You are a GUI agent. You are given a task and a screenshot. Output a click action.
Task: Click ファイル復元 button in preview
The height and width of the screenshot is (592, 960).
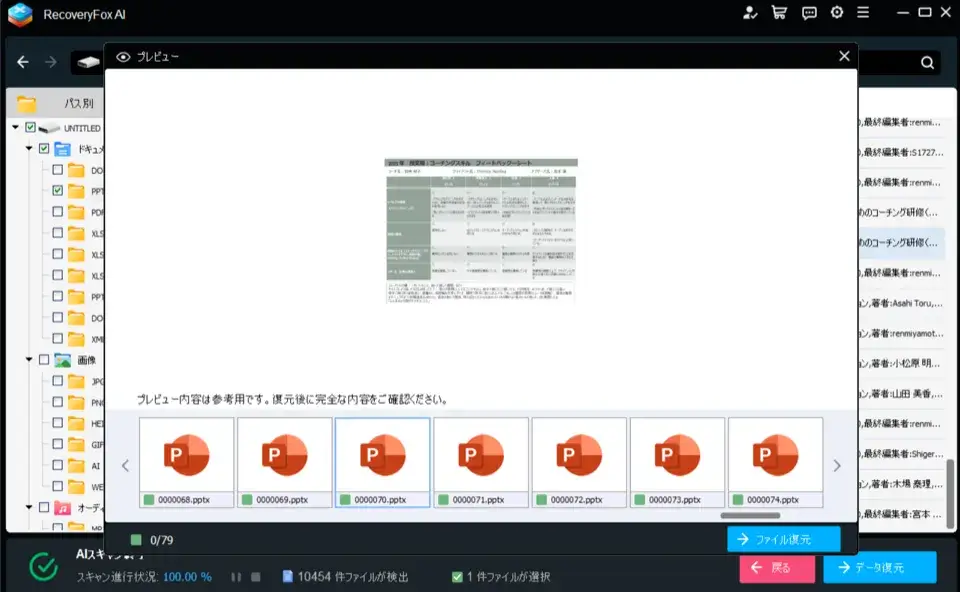coord(784,539)
